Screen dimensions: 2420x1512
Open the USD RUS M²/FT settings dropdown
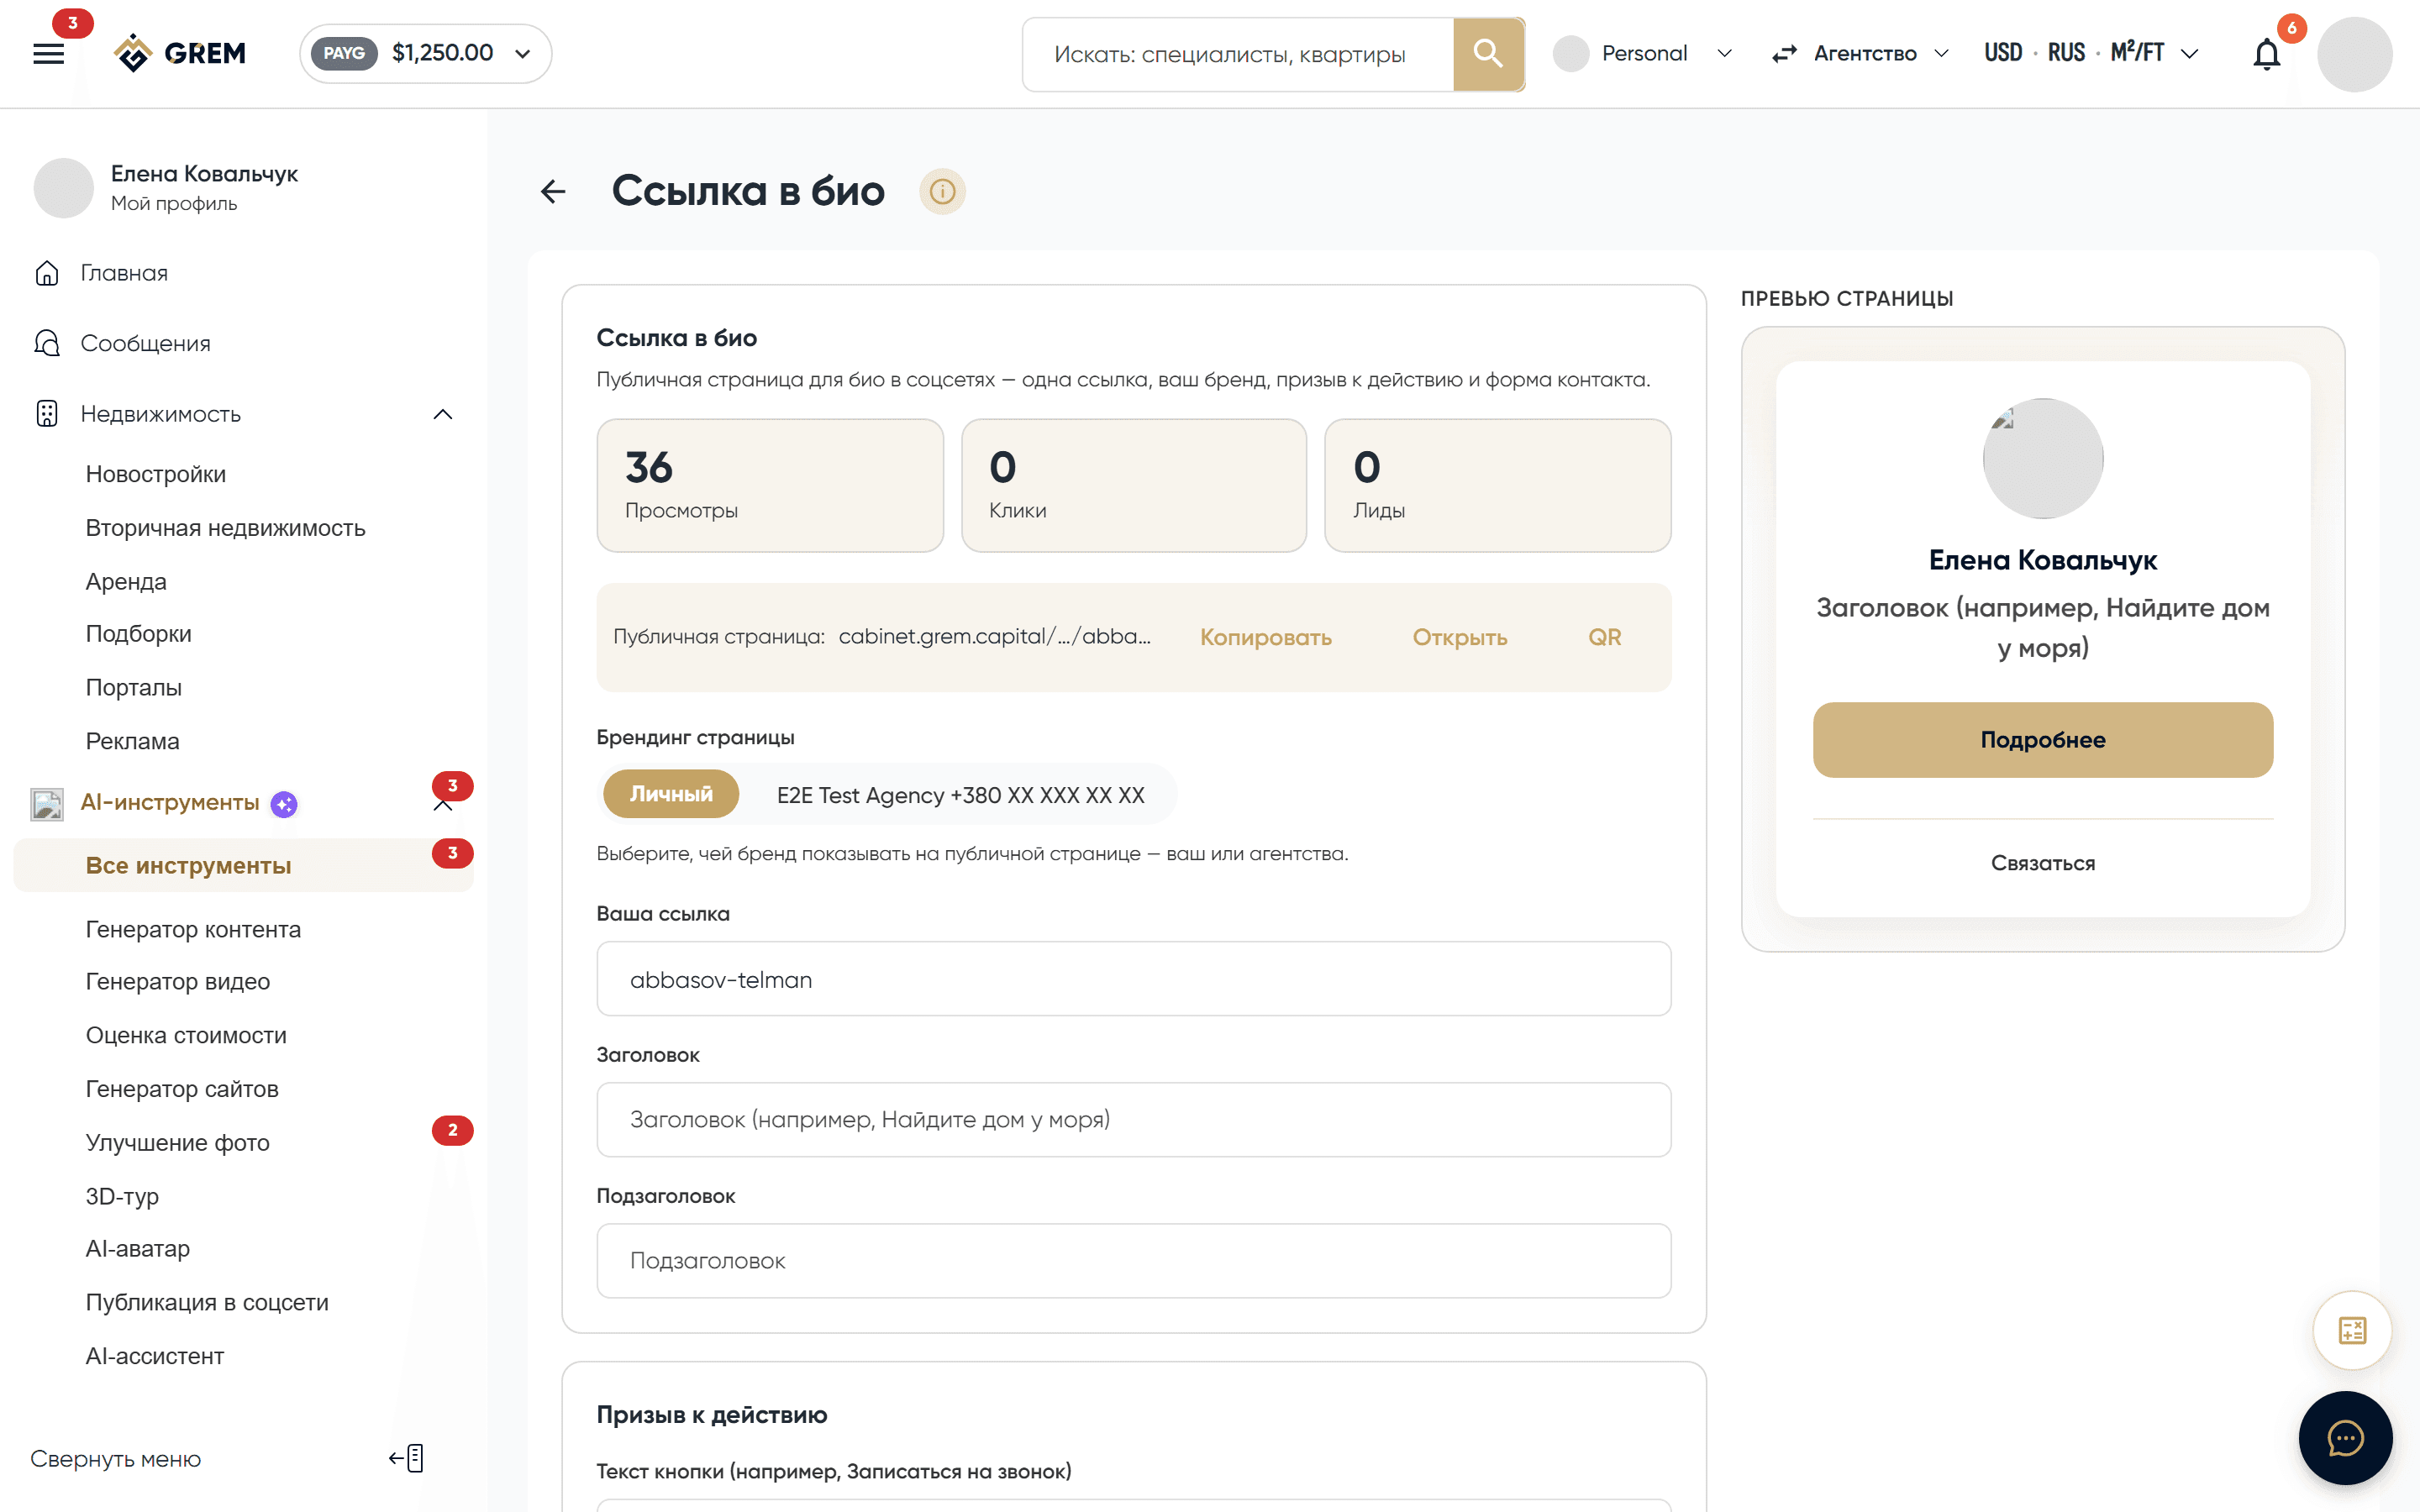tap(2092, 54)
